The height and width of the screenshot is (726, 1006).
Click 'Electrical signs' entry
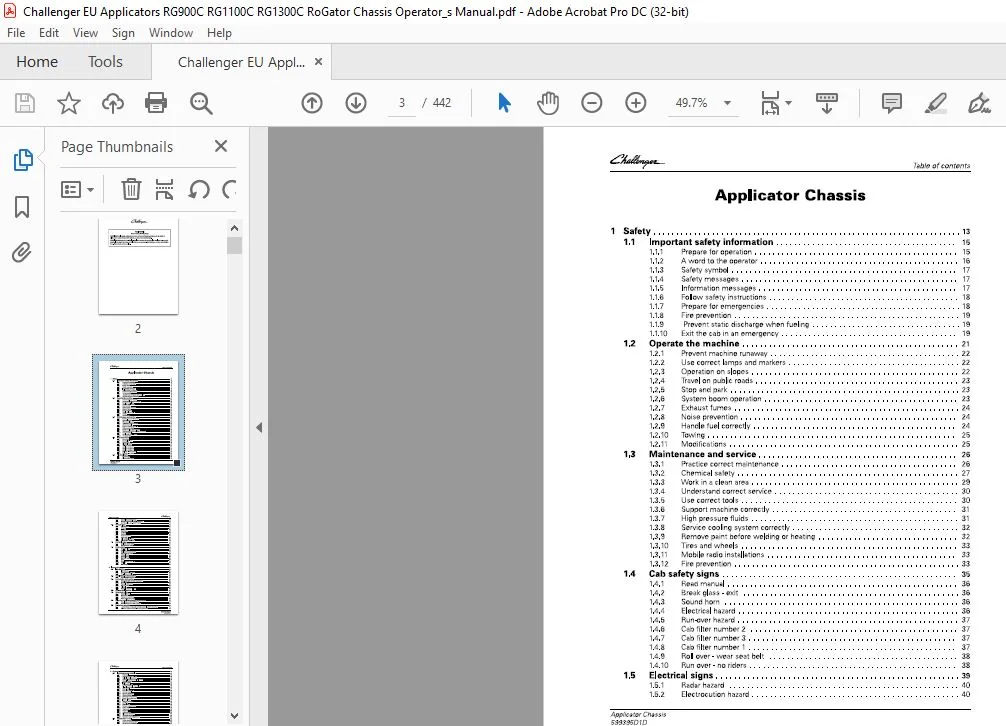click(x=797, y=675)
